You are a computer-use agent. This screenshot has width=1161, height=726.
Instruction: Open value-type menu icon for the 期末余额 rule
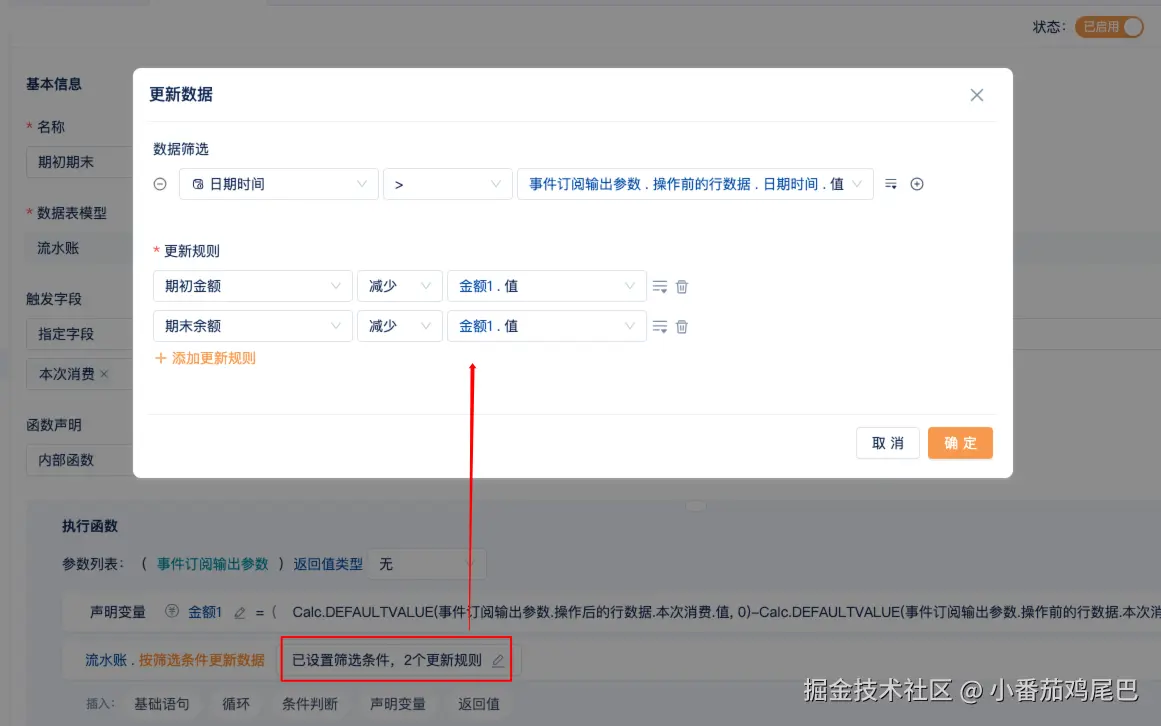click(660, 326)
